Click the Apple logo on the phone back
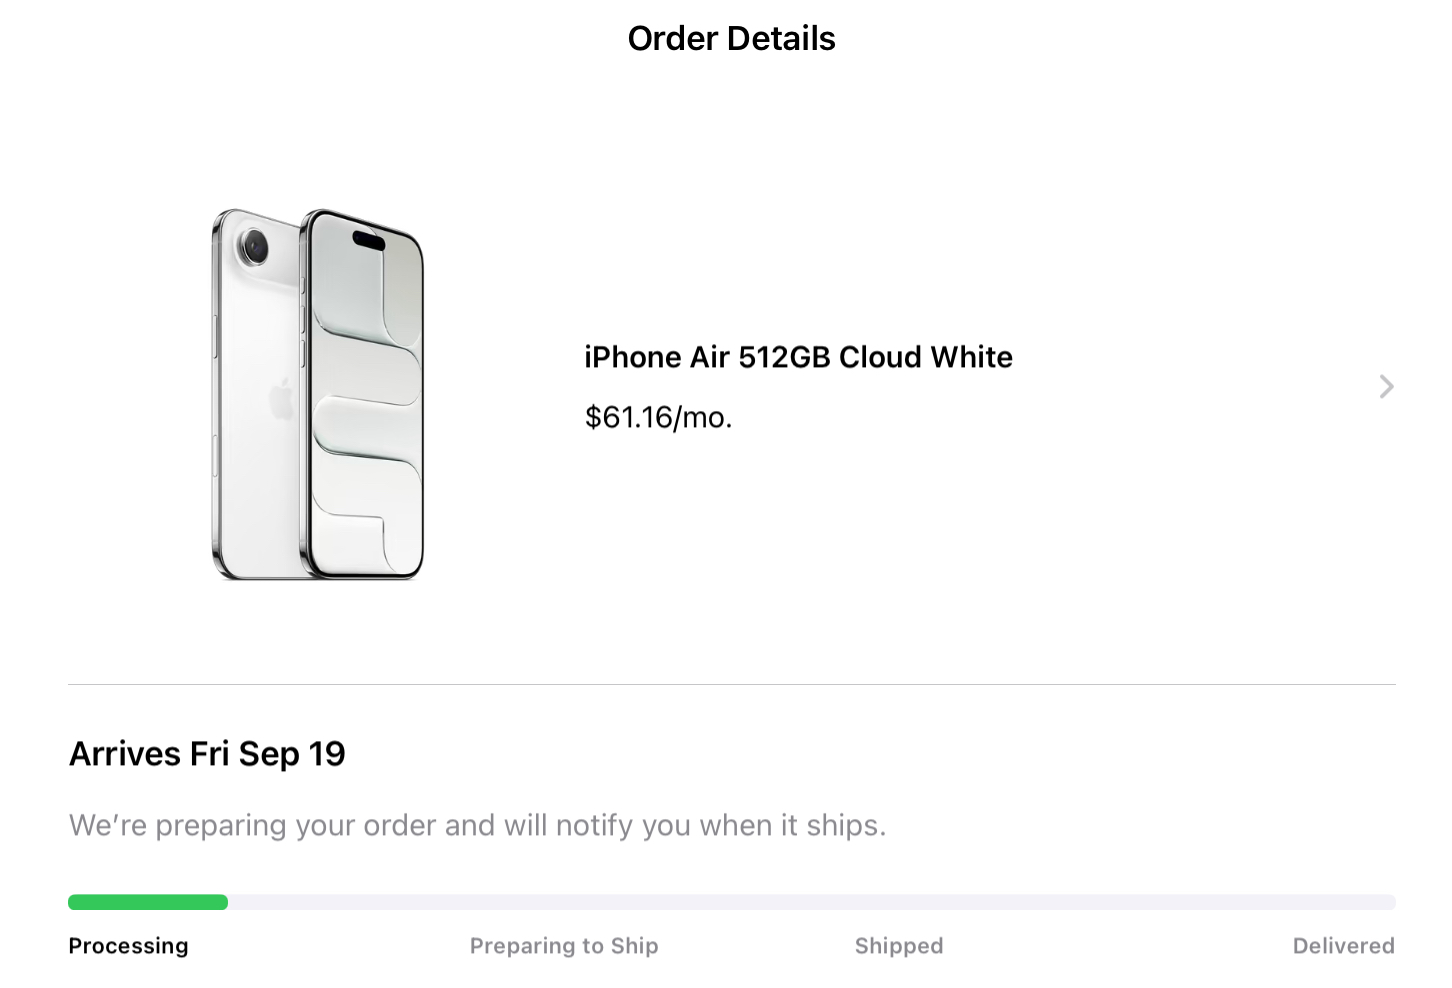The height and width of the screenshot is (988, 1452). 282,398
